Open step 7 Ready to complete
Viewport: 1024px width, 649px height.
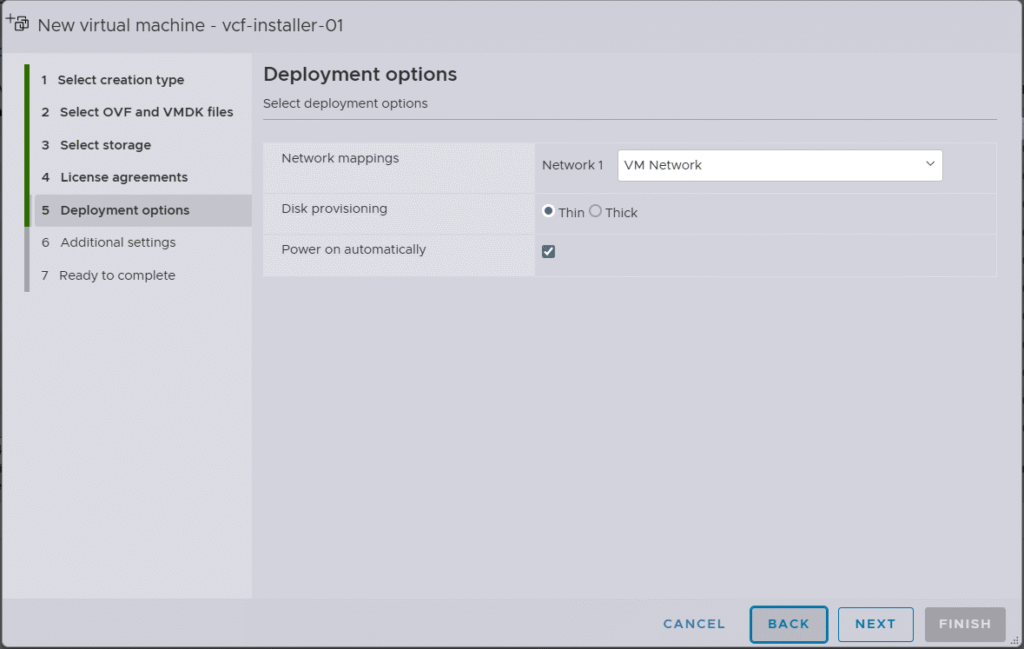pos(117,275)
